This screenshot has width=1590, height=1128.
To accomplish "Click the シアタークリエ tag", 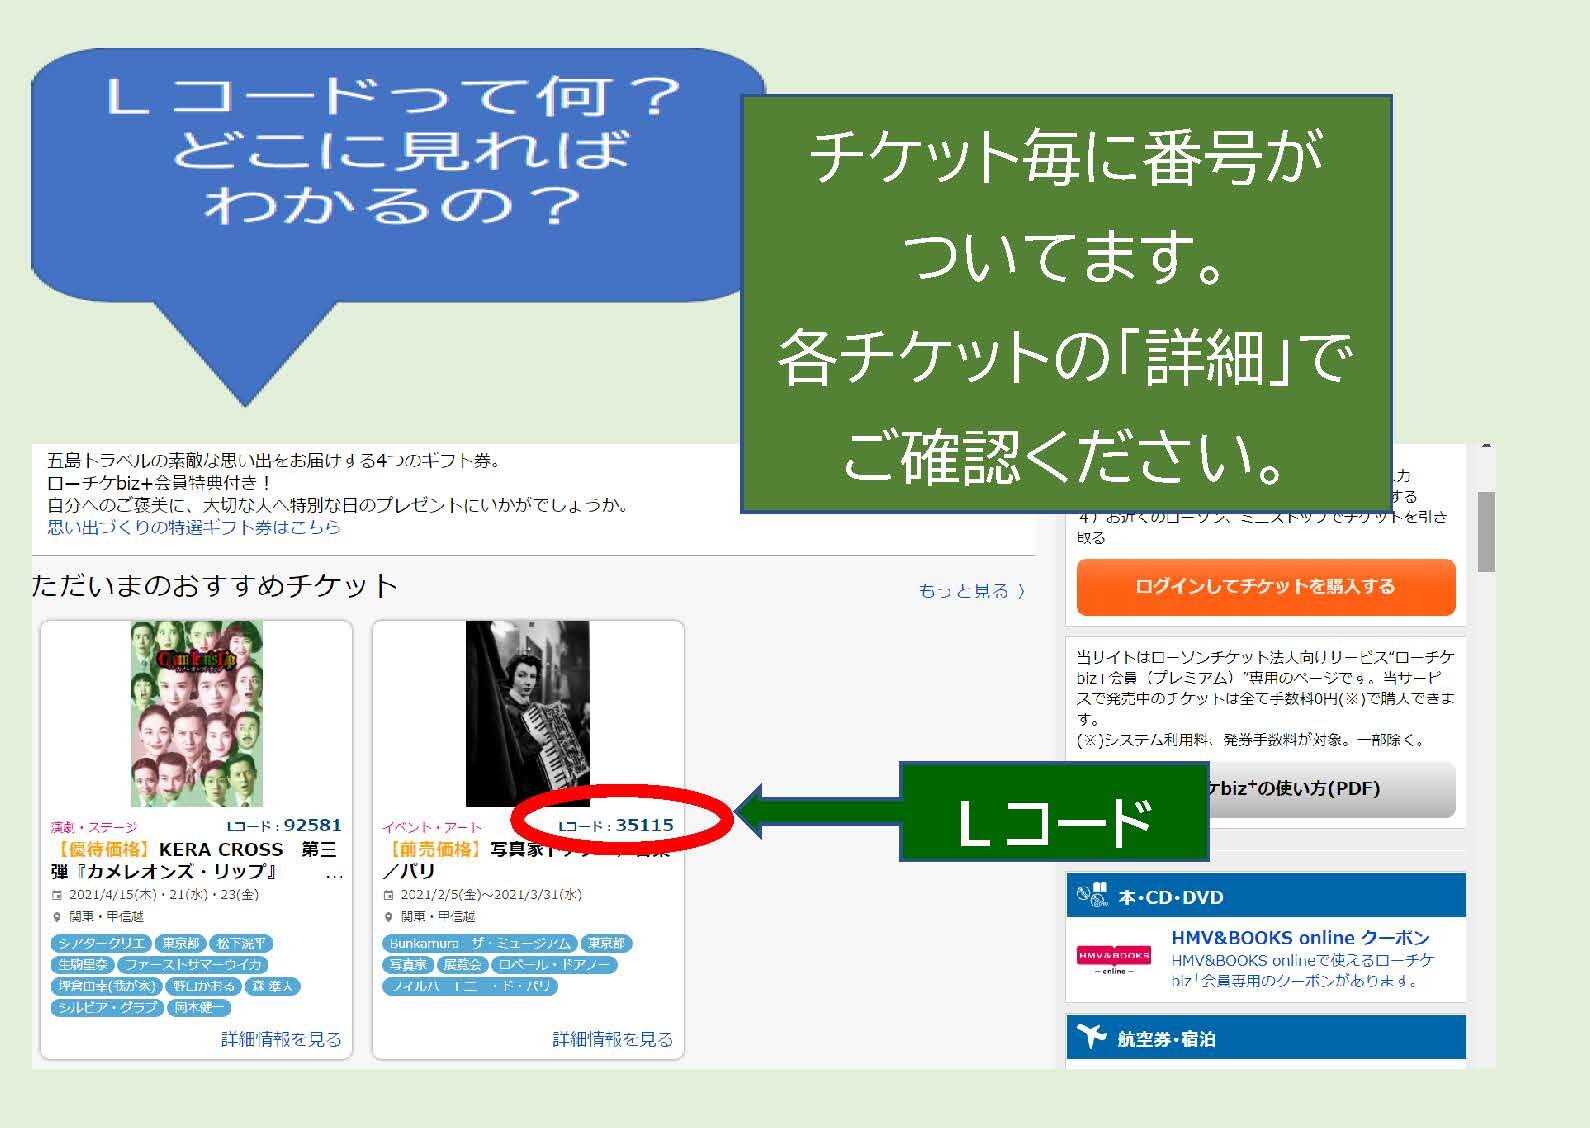I will (x=102, y=944).
